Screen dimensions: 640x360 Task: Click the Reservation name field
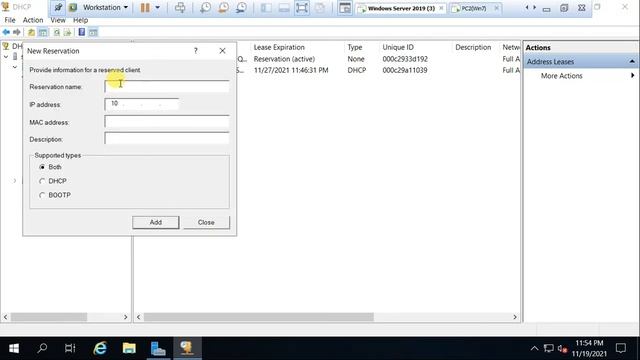click(x=167, y=86)
